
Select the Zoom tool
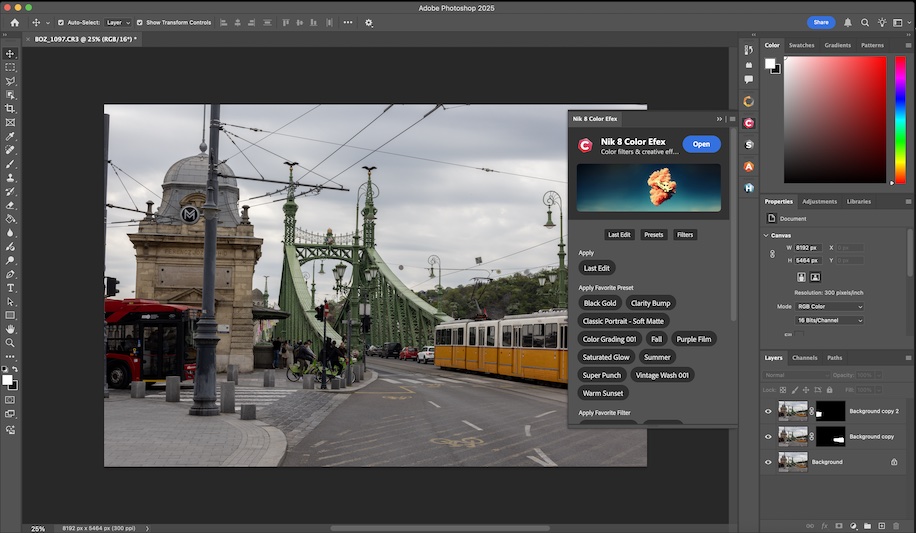tap(10, 342)
